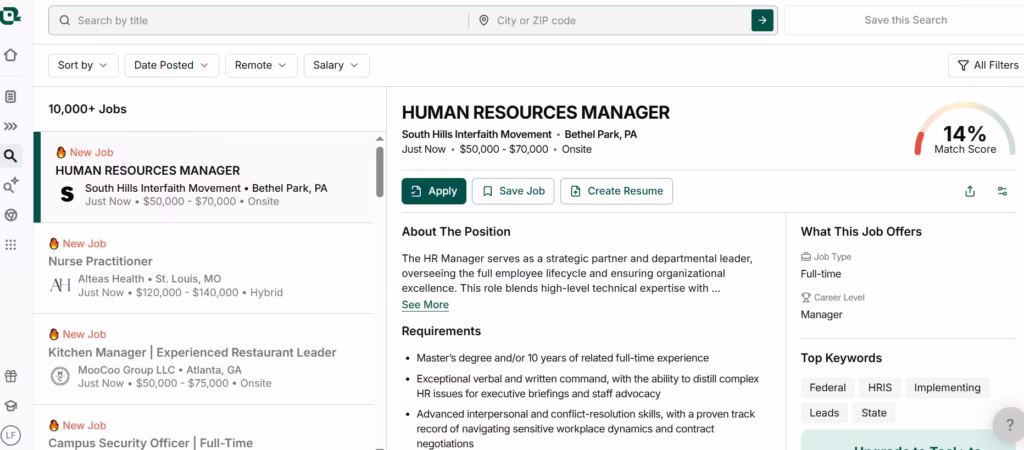This screenshot has height=450, width=1024.
Task: Click Save this Search button
Action: click(905, 20)
